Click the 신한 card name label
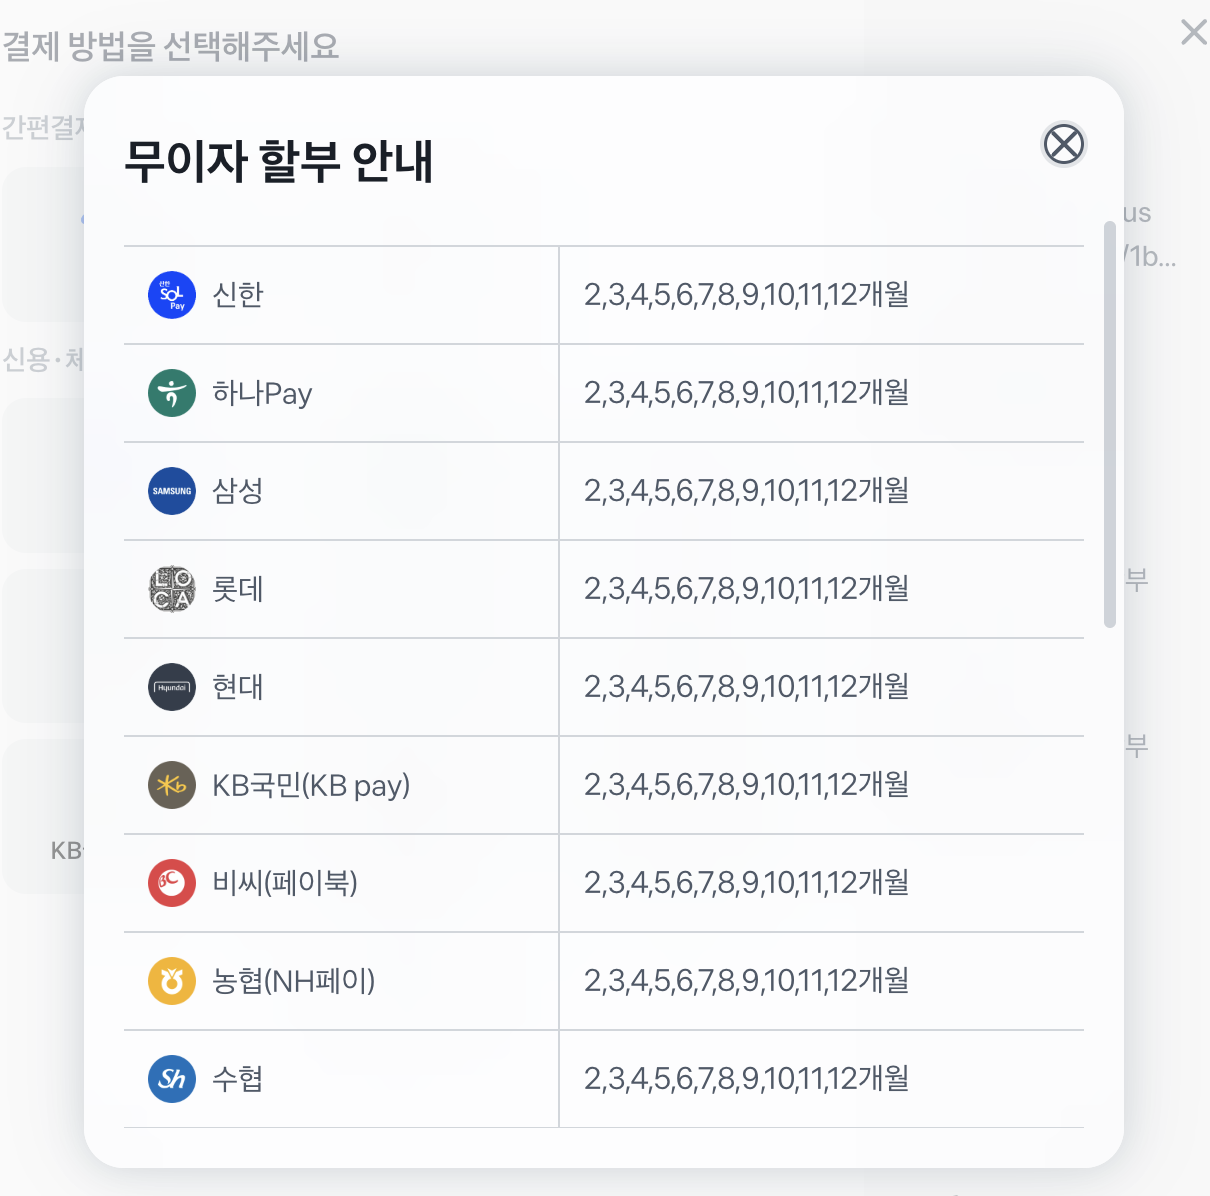This screenshot has width=1210, height=1196. coord(238,295)
